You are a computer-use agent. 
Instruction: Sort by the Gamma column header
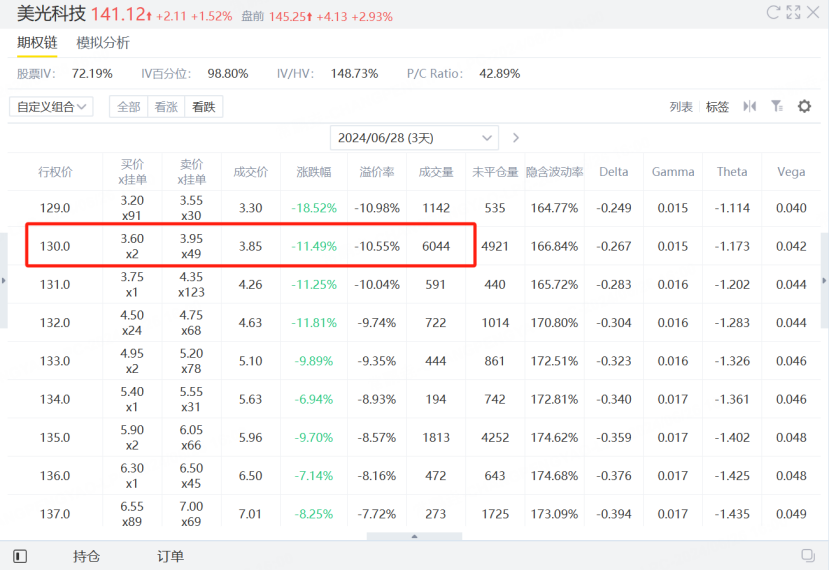click(x=673, y=172)
